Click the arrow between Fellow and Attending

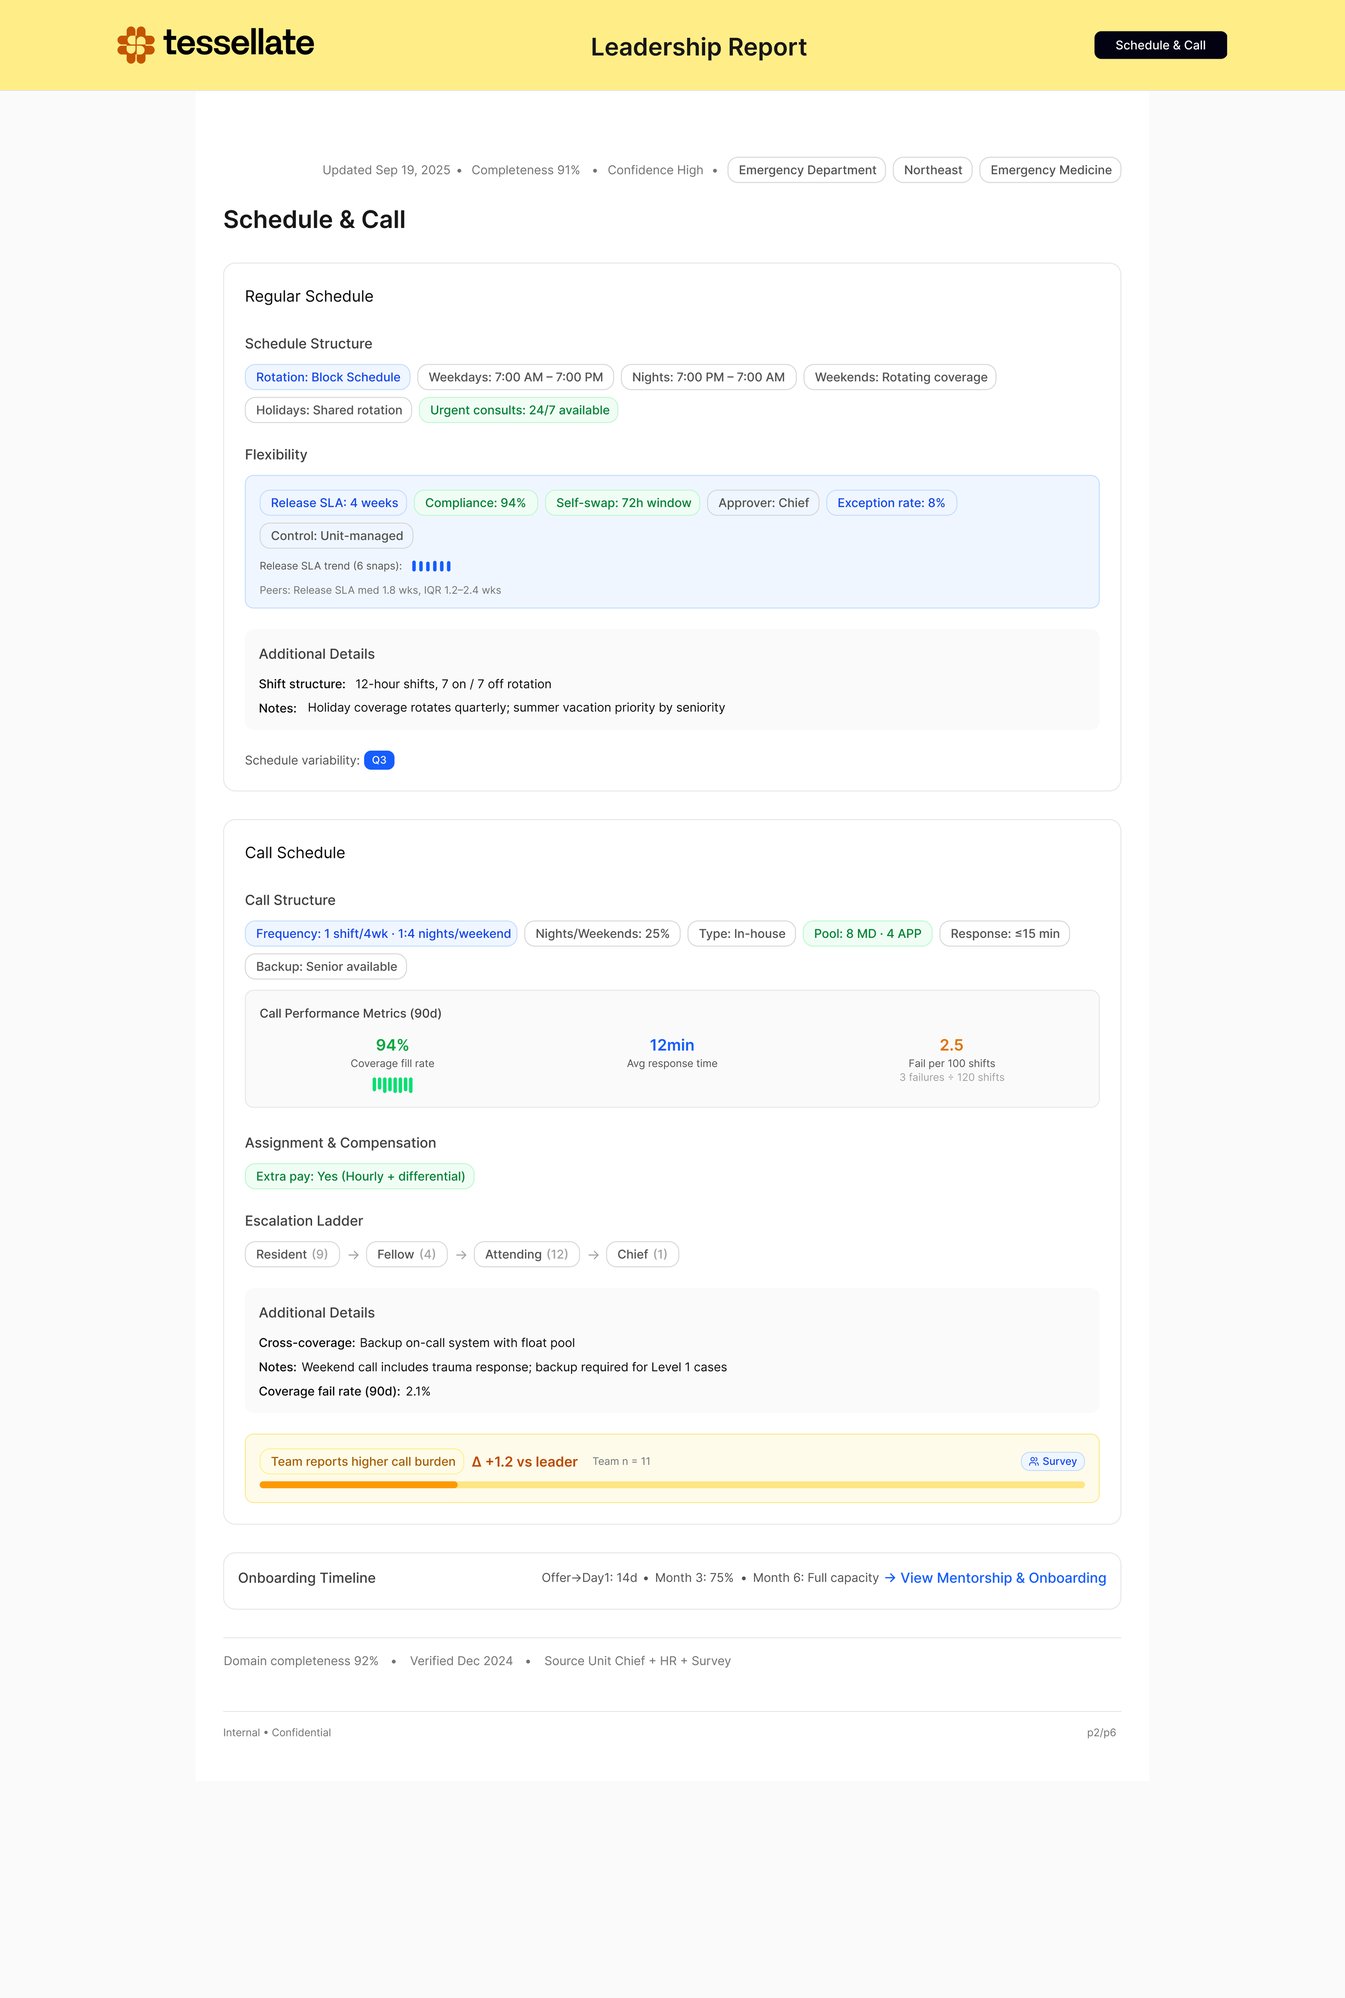[461, 1255]
